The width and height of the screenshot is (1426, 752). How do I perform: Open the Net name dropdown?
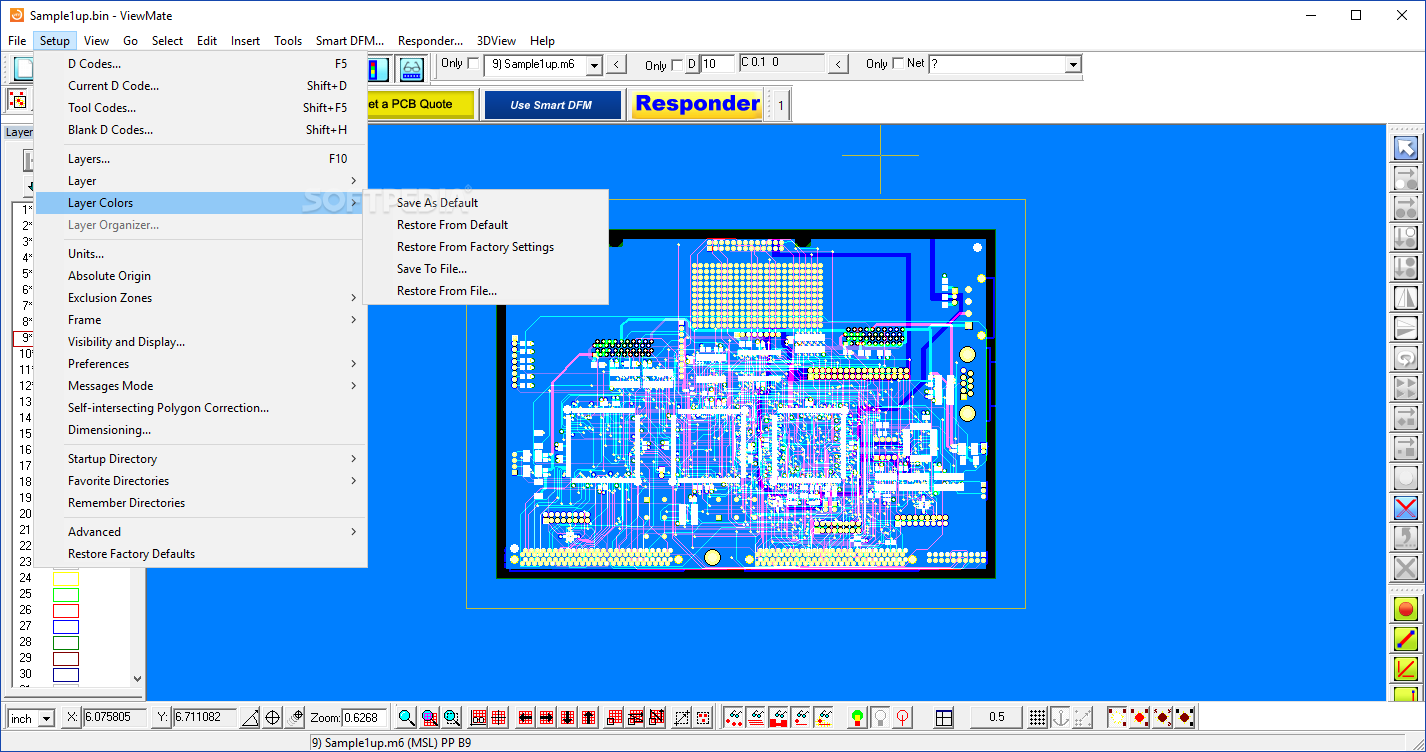tap(1073, 65)
